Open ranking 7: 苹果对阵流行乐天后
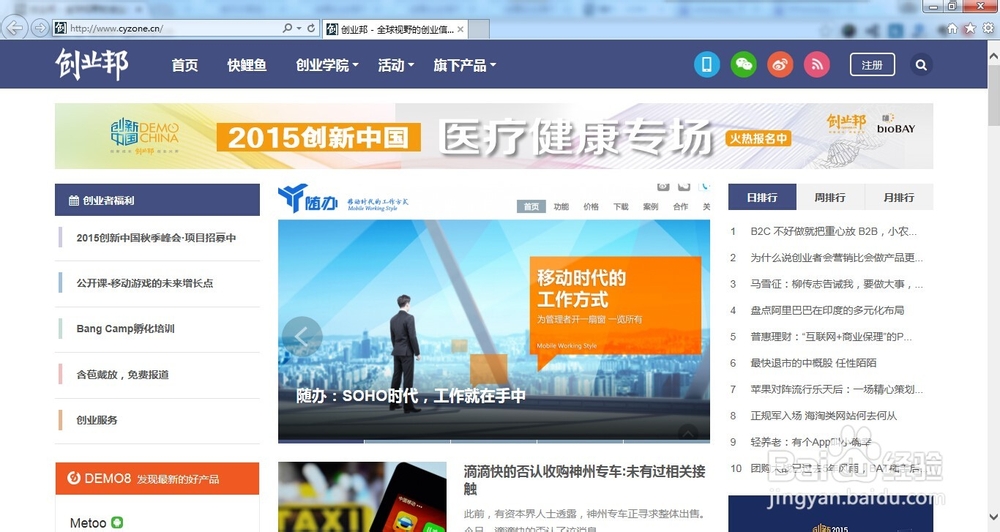The image size is (1000, 532). click(836, 389)
